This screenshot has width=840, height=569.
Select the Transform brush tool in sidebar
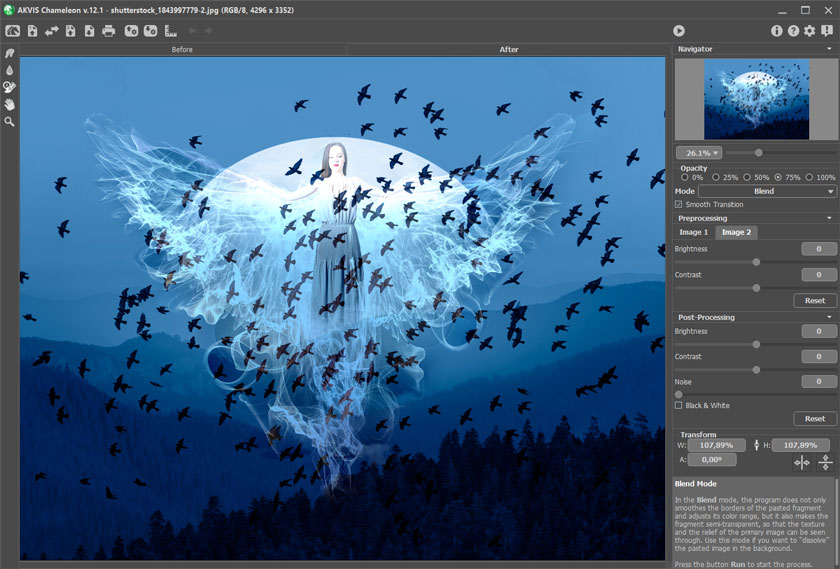(9, 54)
